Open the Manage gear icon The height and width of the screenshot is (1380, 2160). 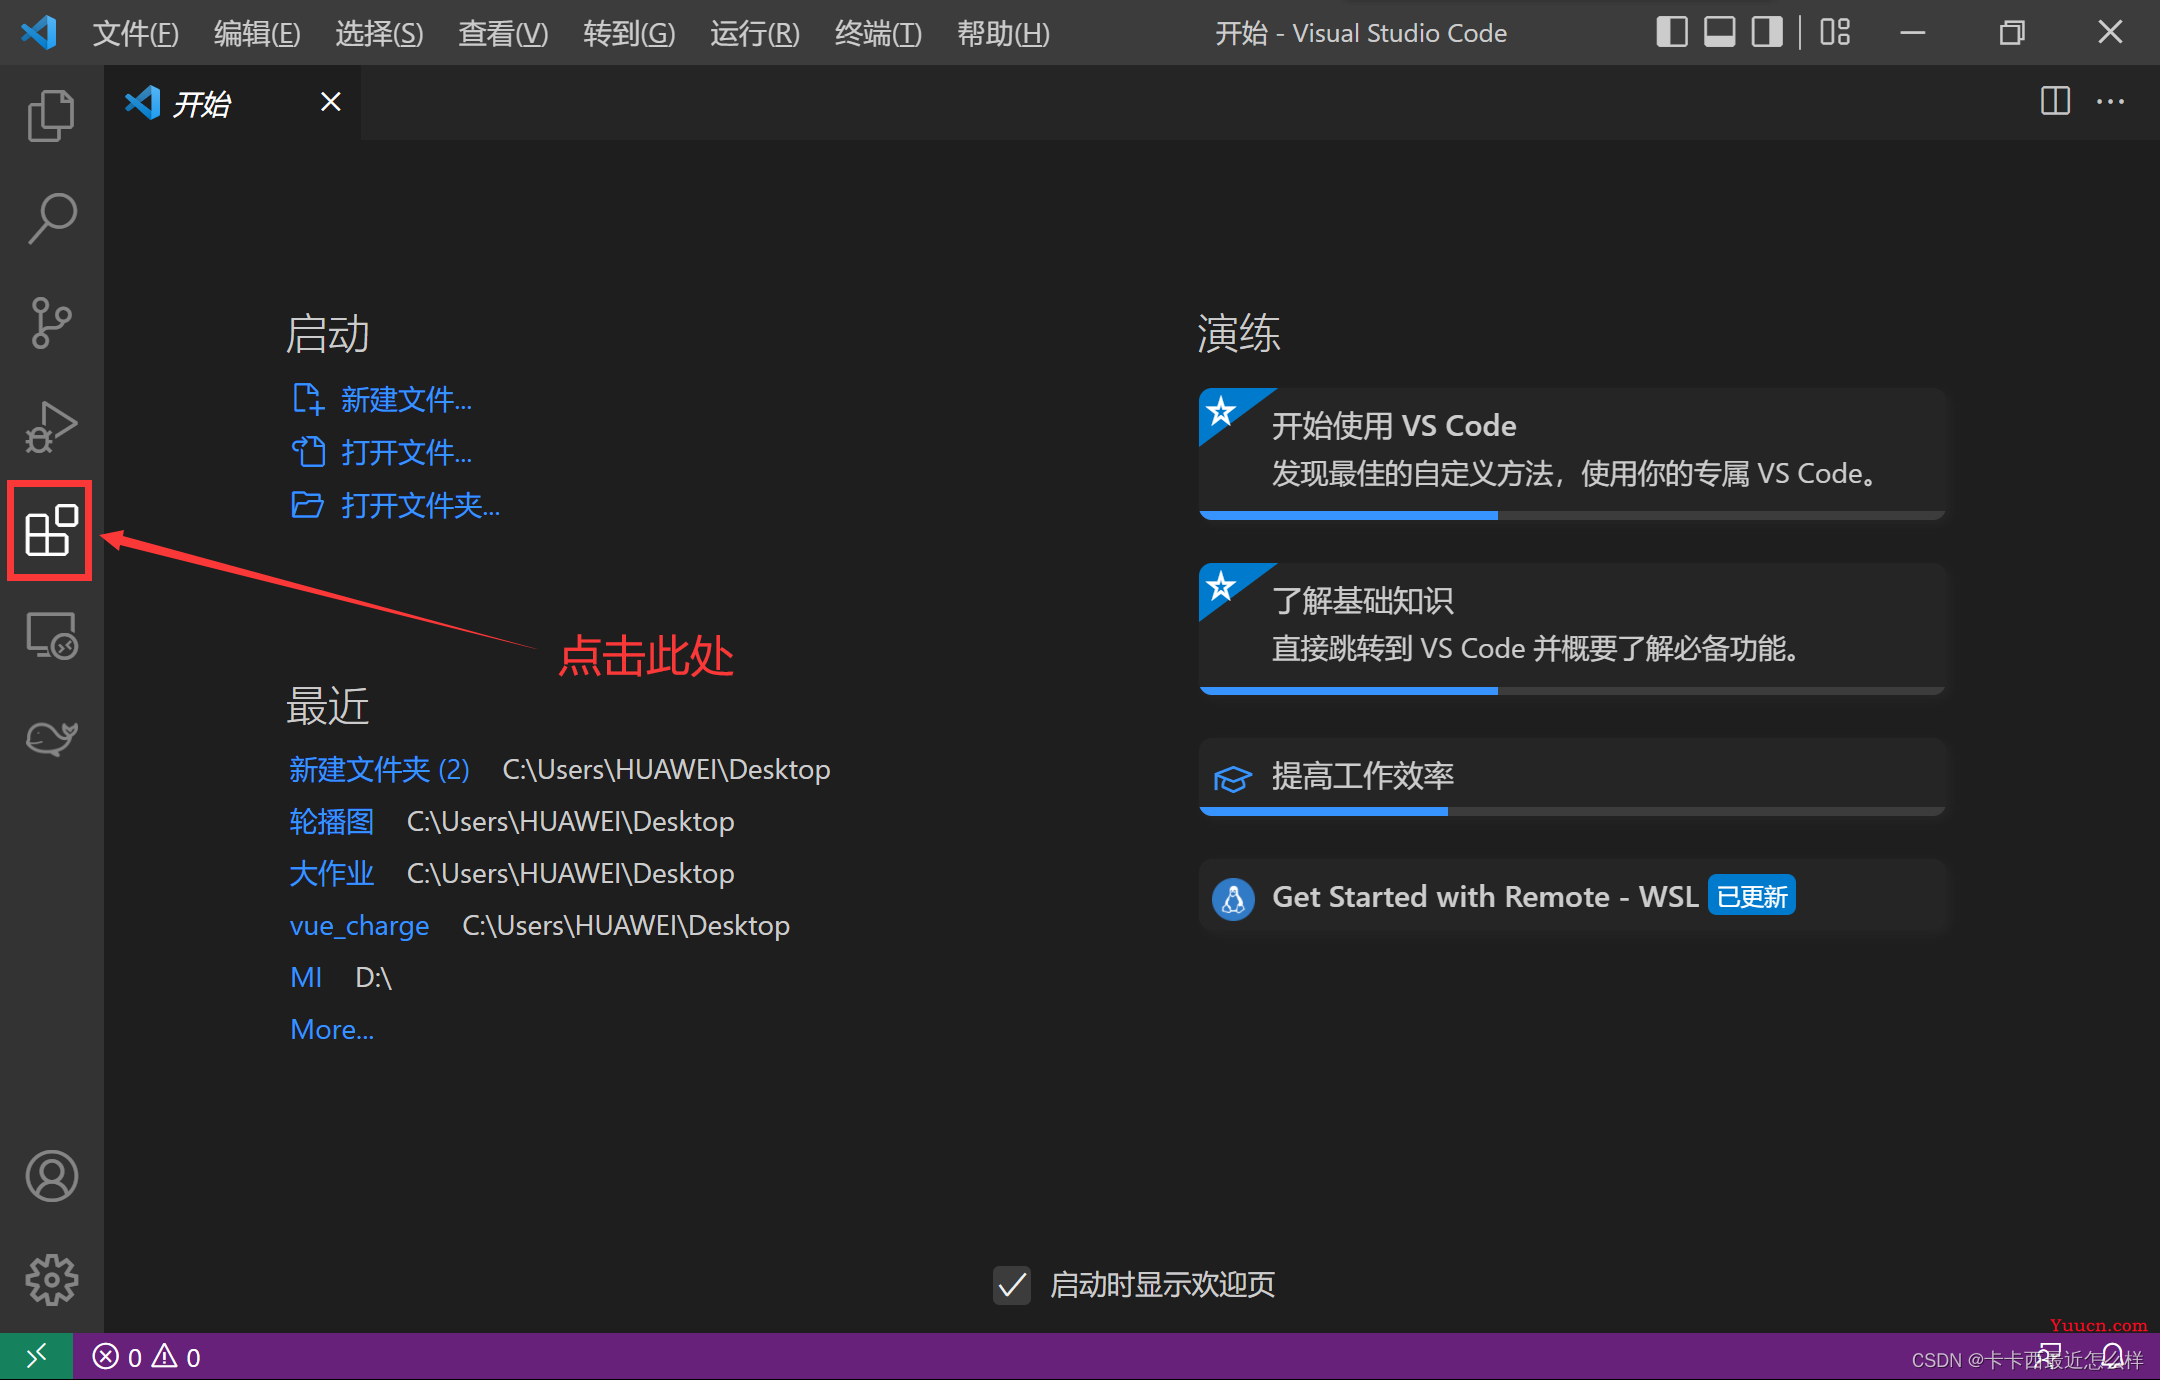(x=51, y=1279)
